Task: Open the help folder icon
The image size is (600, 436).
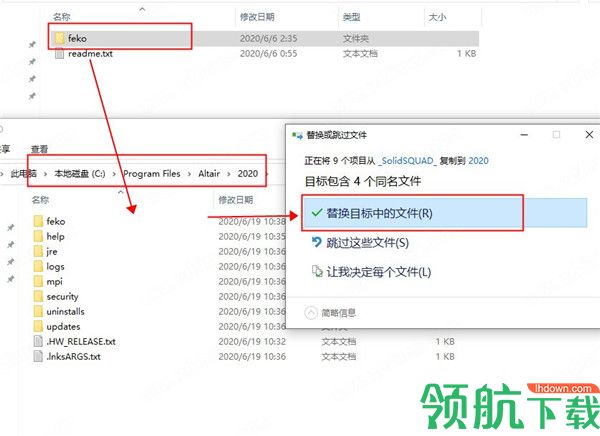Action: (38, 236)
